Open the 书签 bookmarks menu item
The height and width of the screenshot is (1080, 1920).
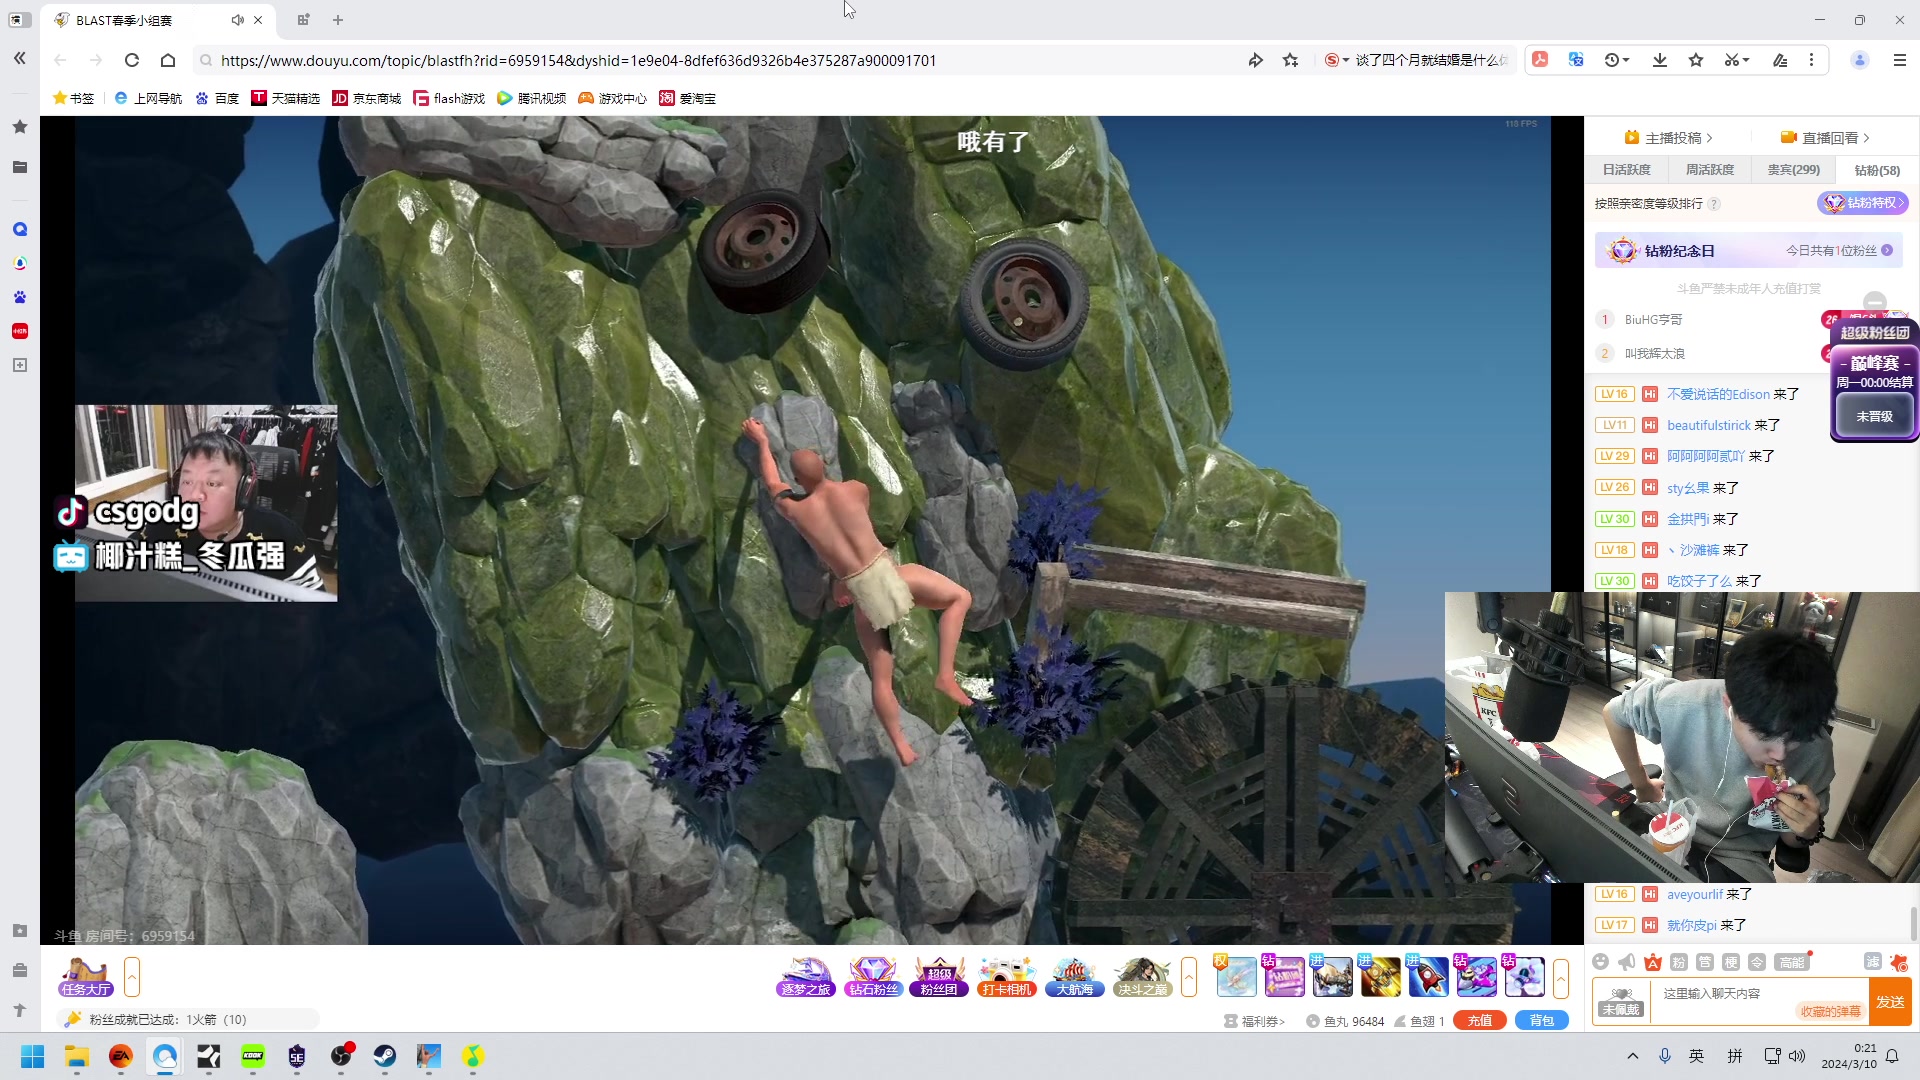point(74,98)
